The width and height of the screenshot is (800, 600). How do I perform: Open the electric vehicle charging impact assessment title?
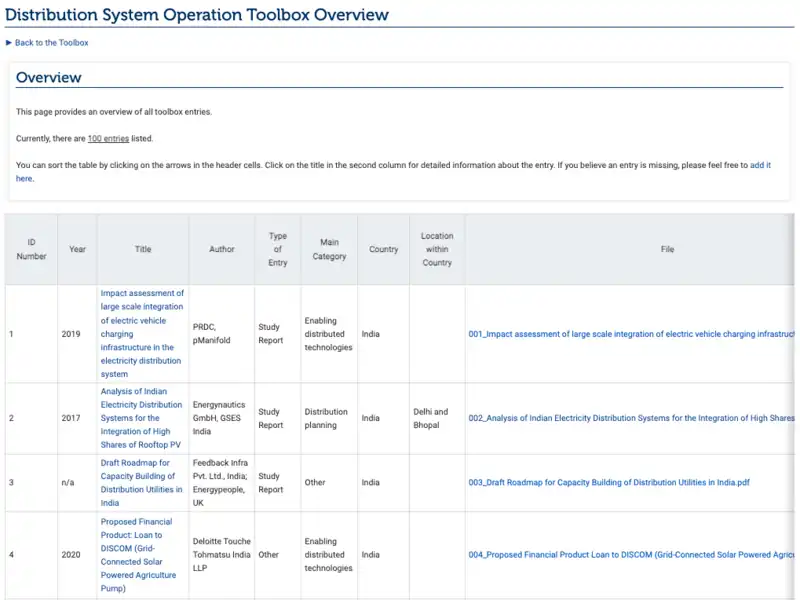coord(142,334)
